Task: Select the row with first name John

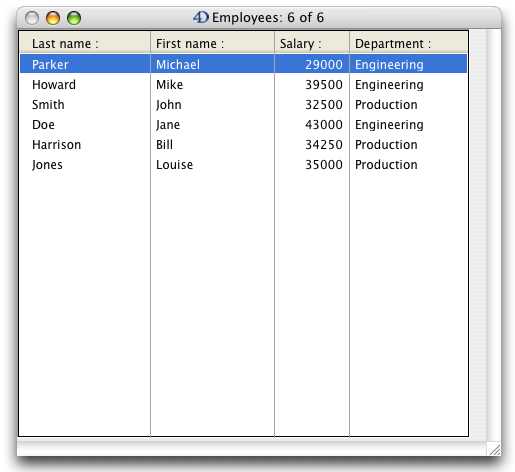Action: tap(244, 105)
